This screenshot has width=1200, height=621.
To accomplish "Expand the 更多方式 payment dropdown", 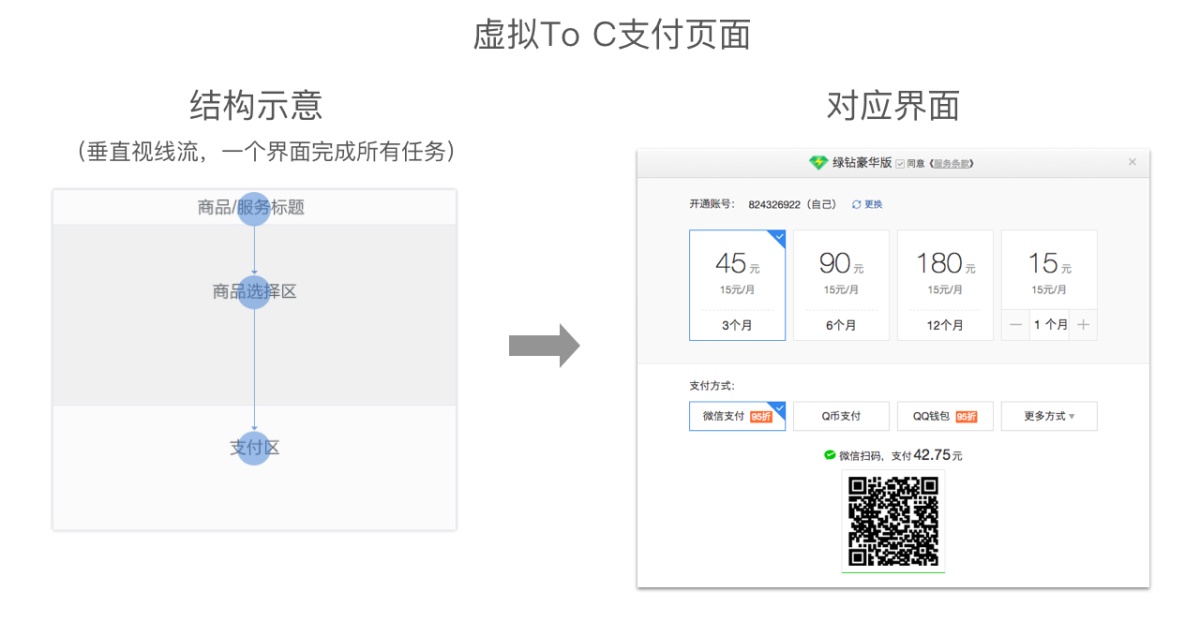I will click(1049, 416).
